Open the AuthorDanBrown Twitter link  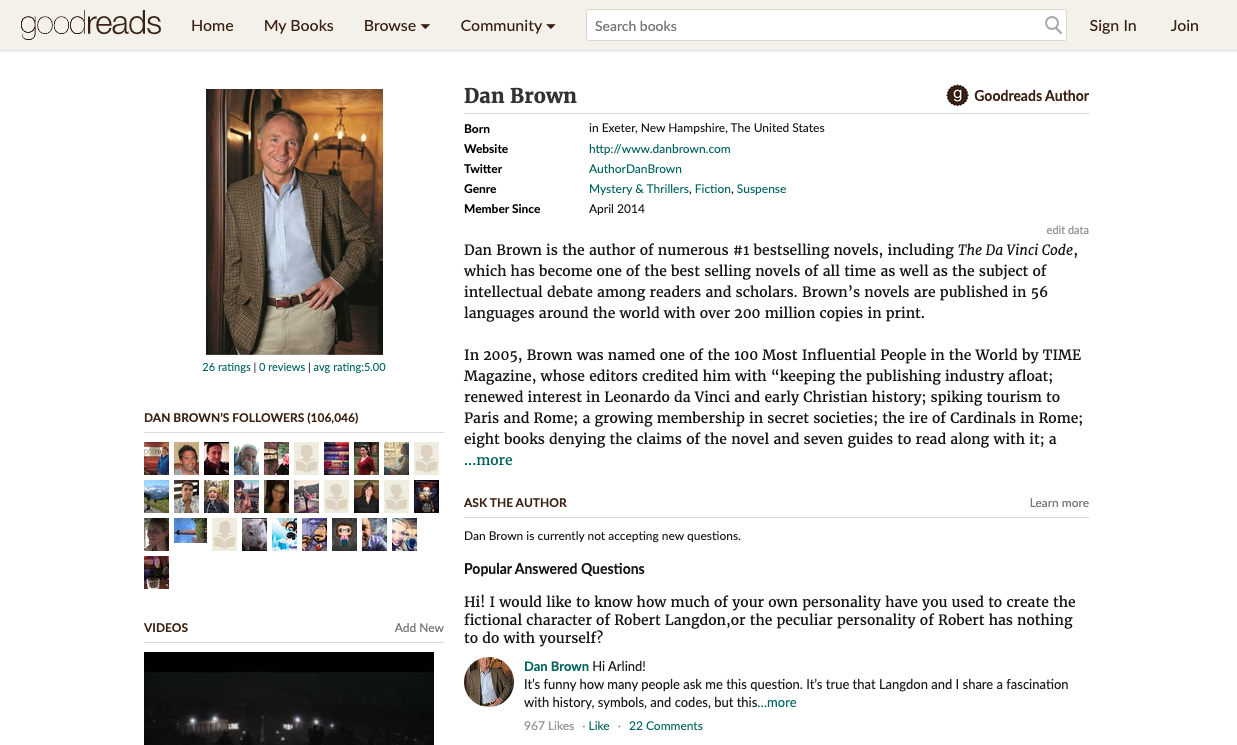(635, 169)
